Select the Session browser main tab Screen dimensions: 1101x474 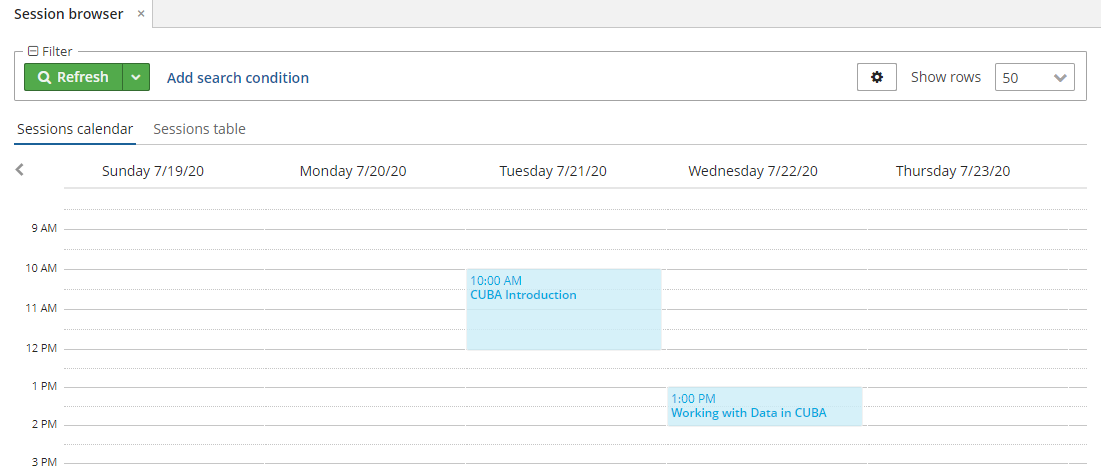pos(69,14)
